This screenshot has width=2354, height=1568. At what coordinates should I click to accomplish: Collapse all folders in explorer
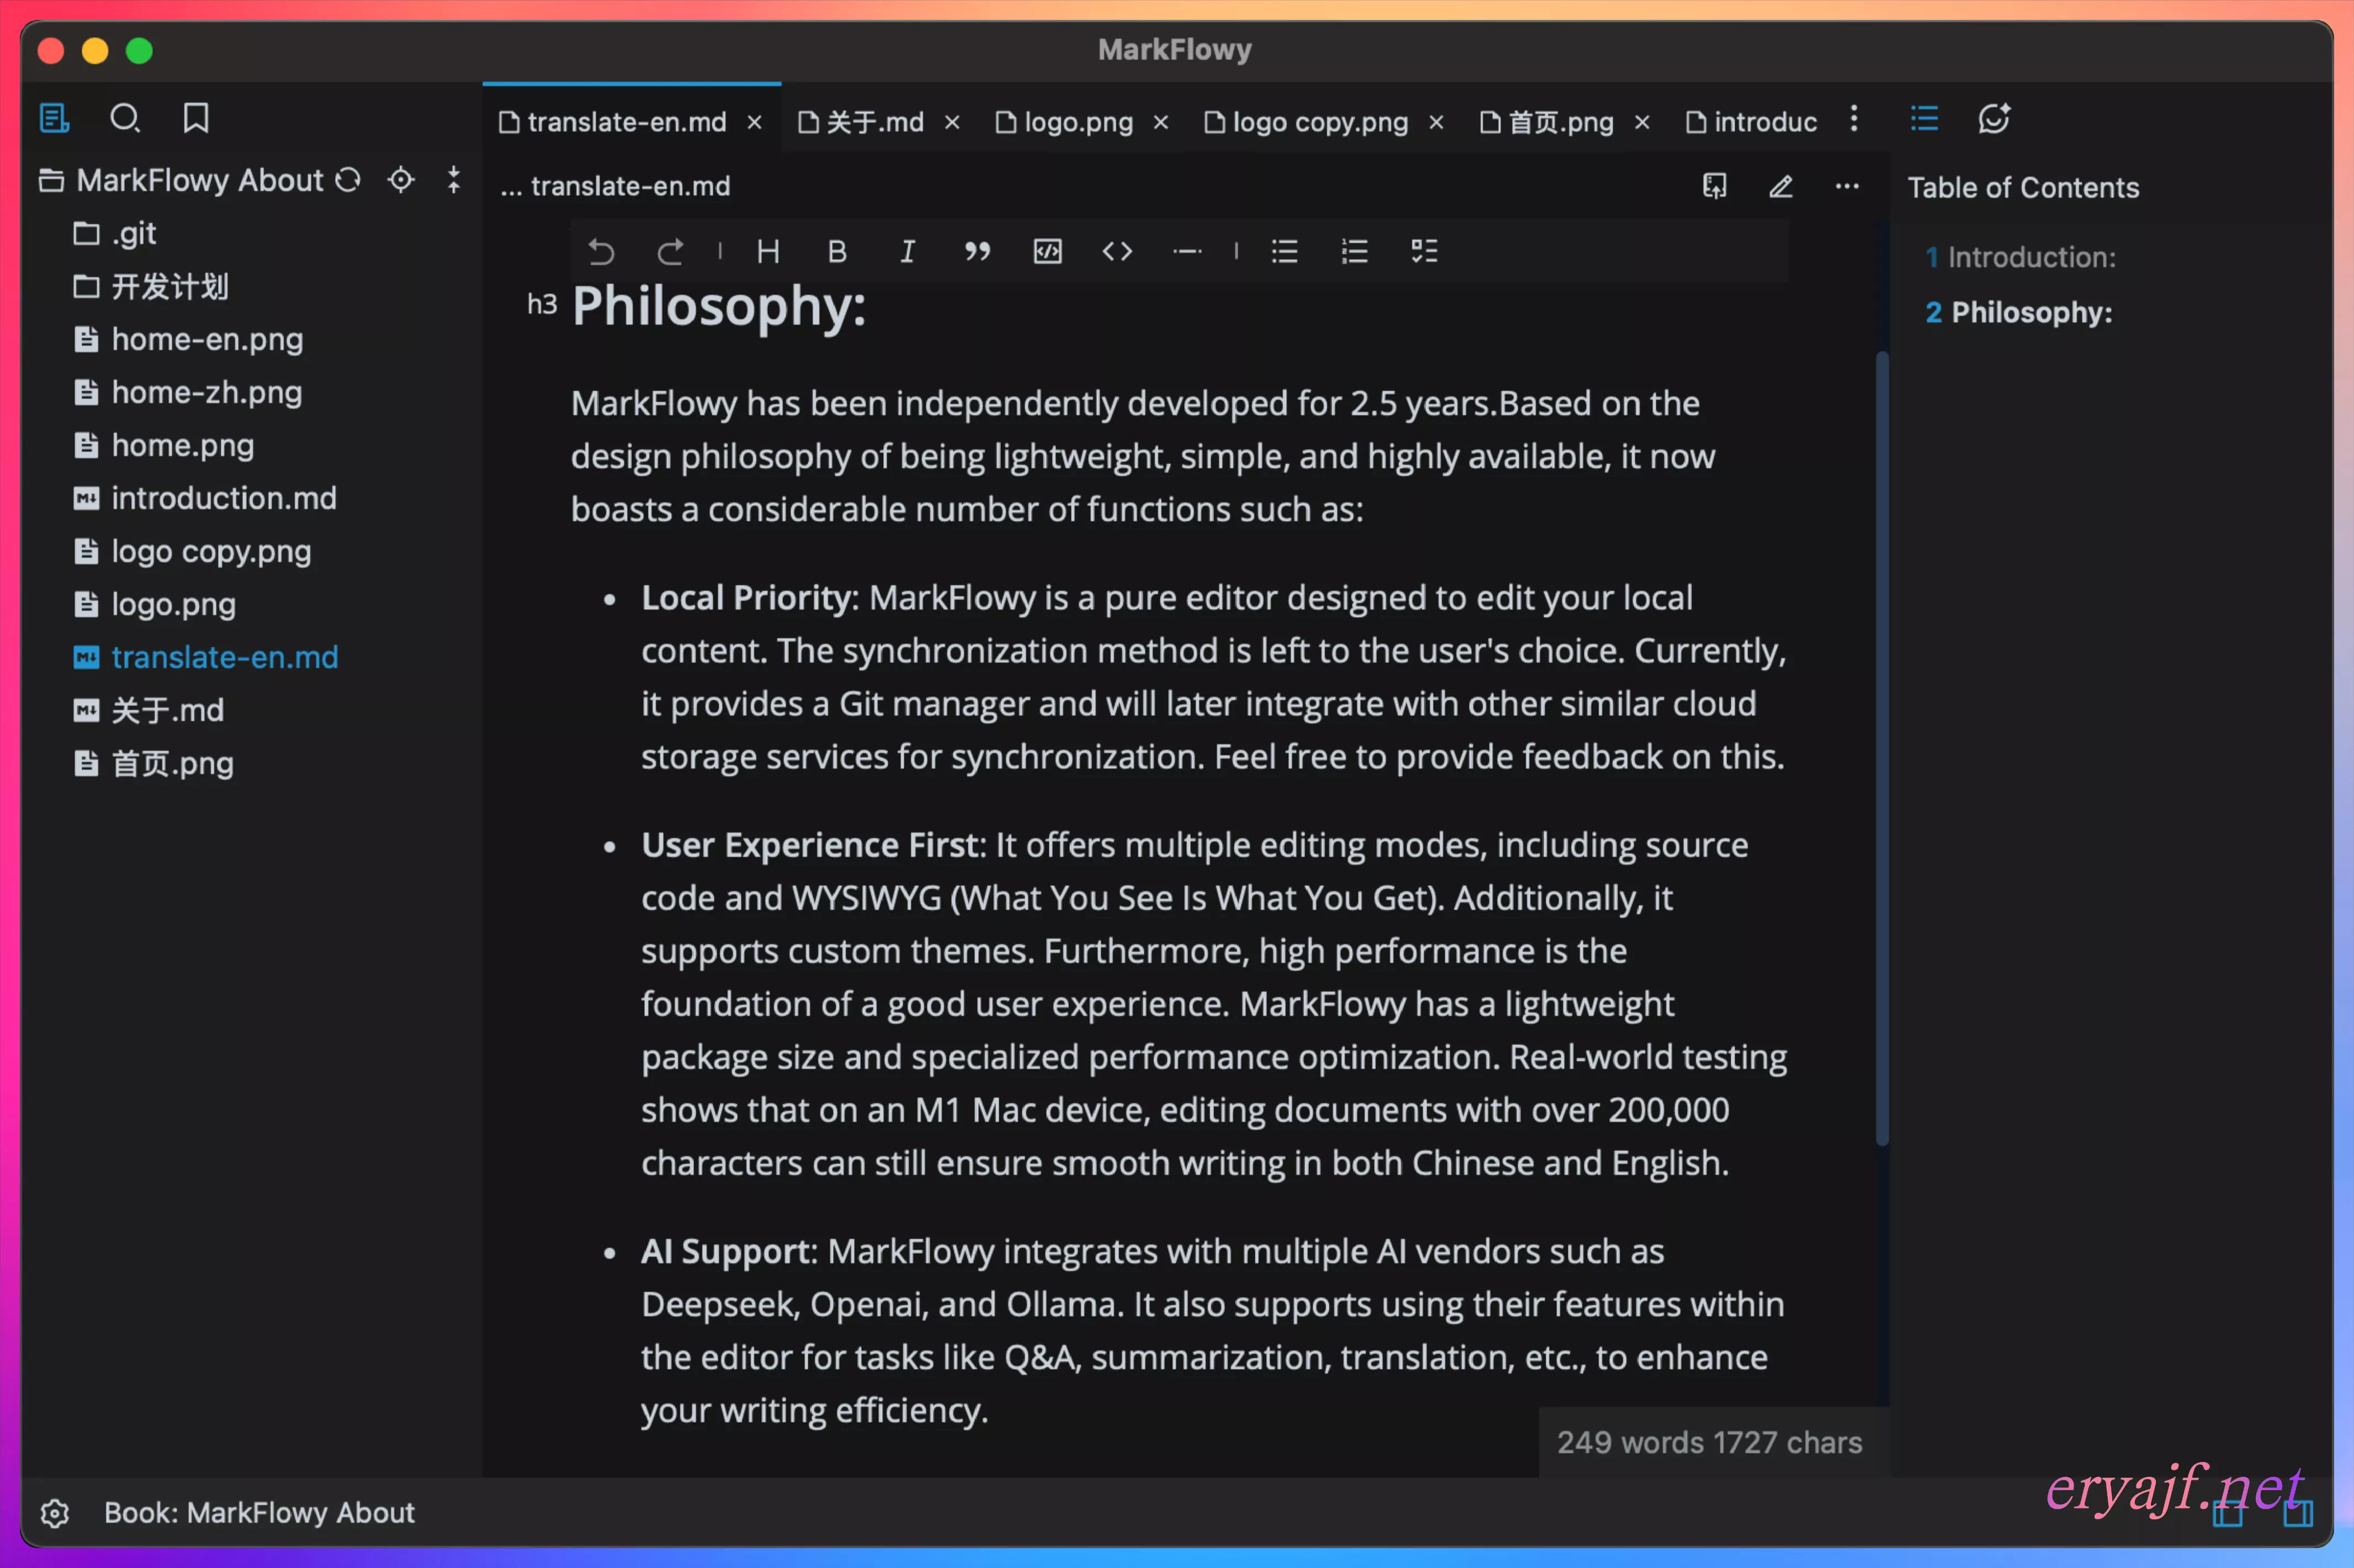click(x=454, y=180)
